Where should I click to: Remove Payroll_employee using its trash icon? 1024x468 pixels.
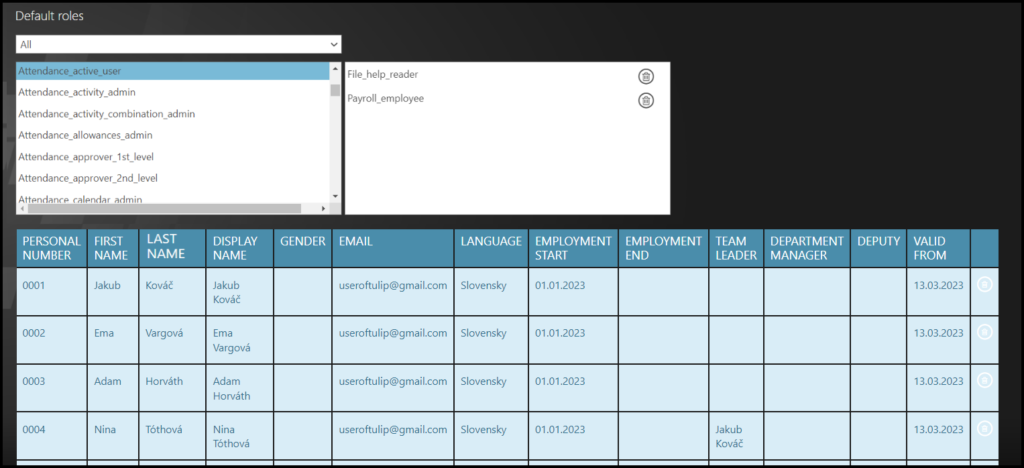click(646, 100)
